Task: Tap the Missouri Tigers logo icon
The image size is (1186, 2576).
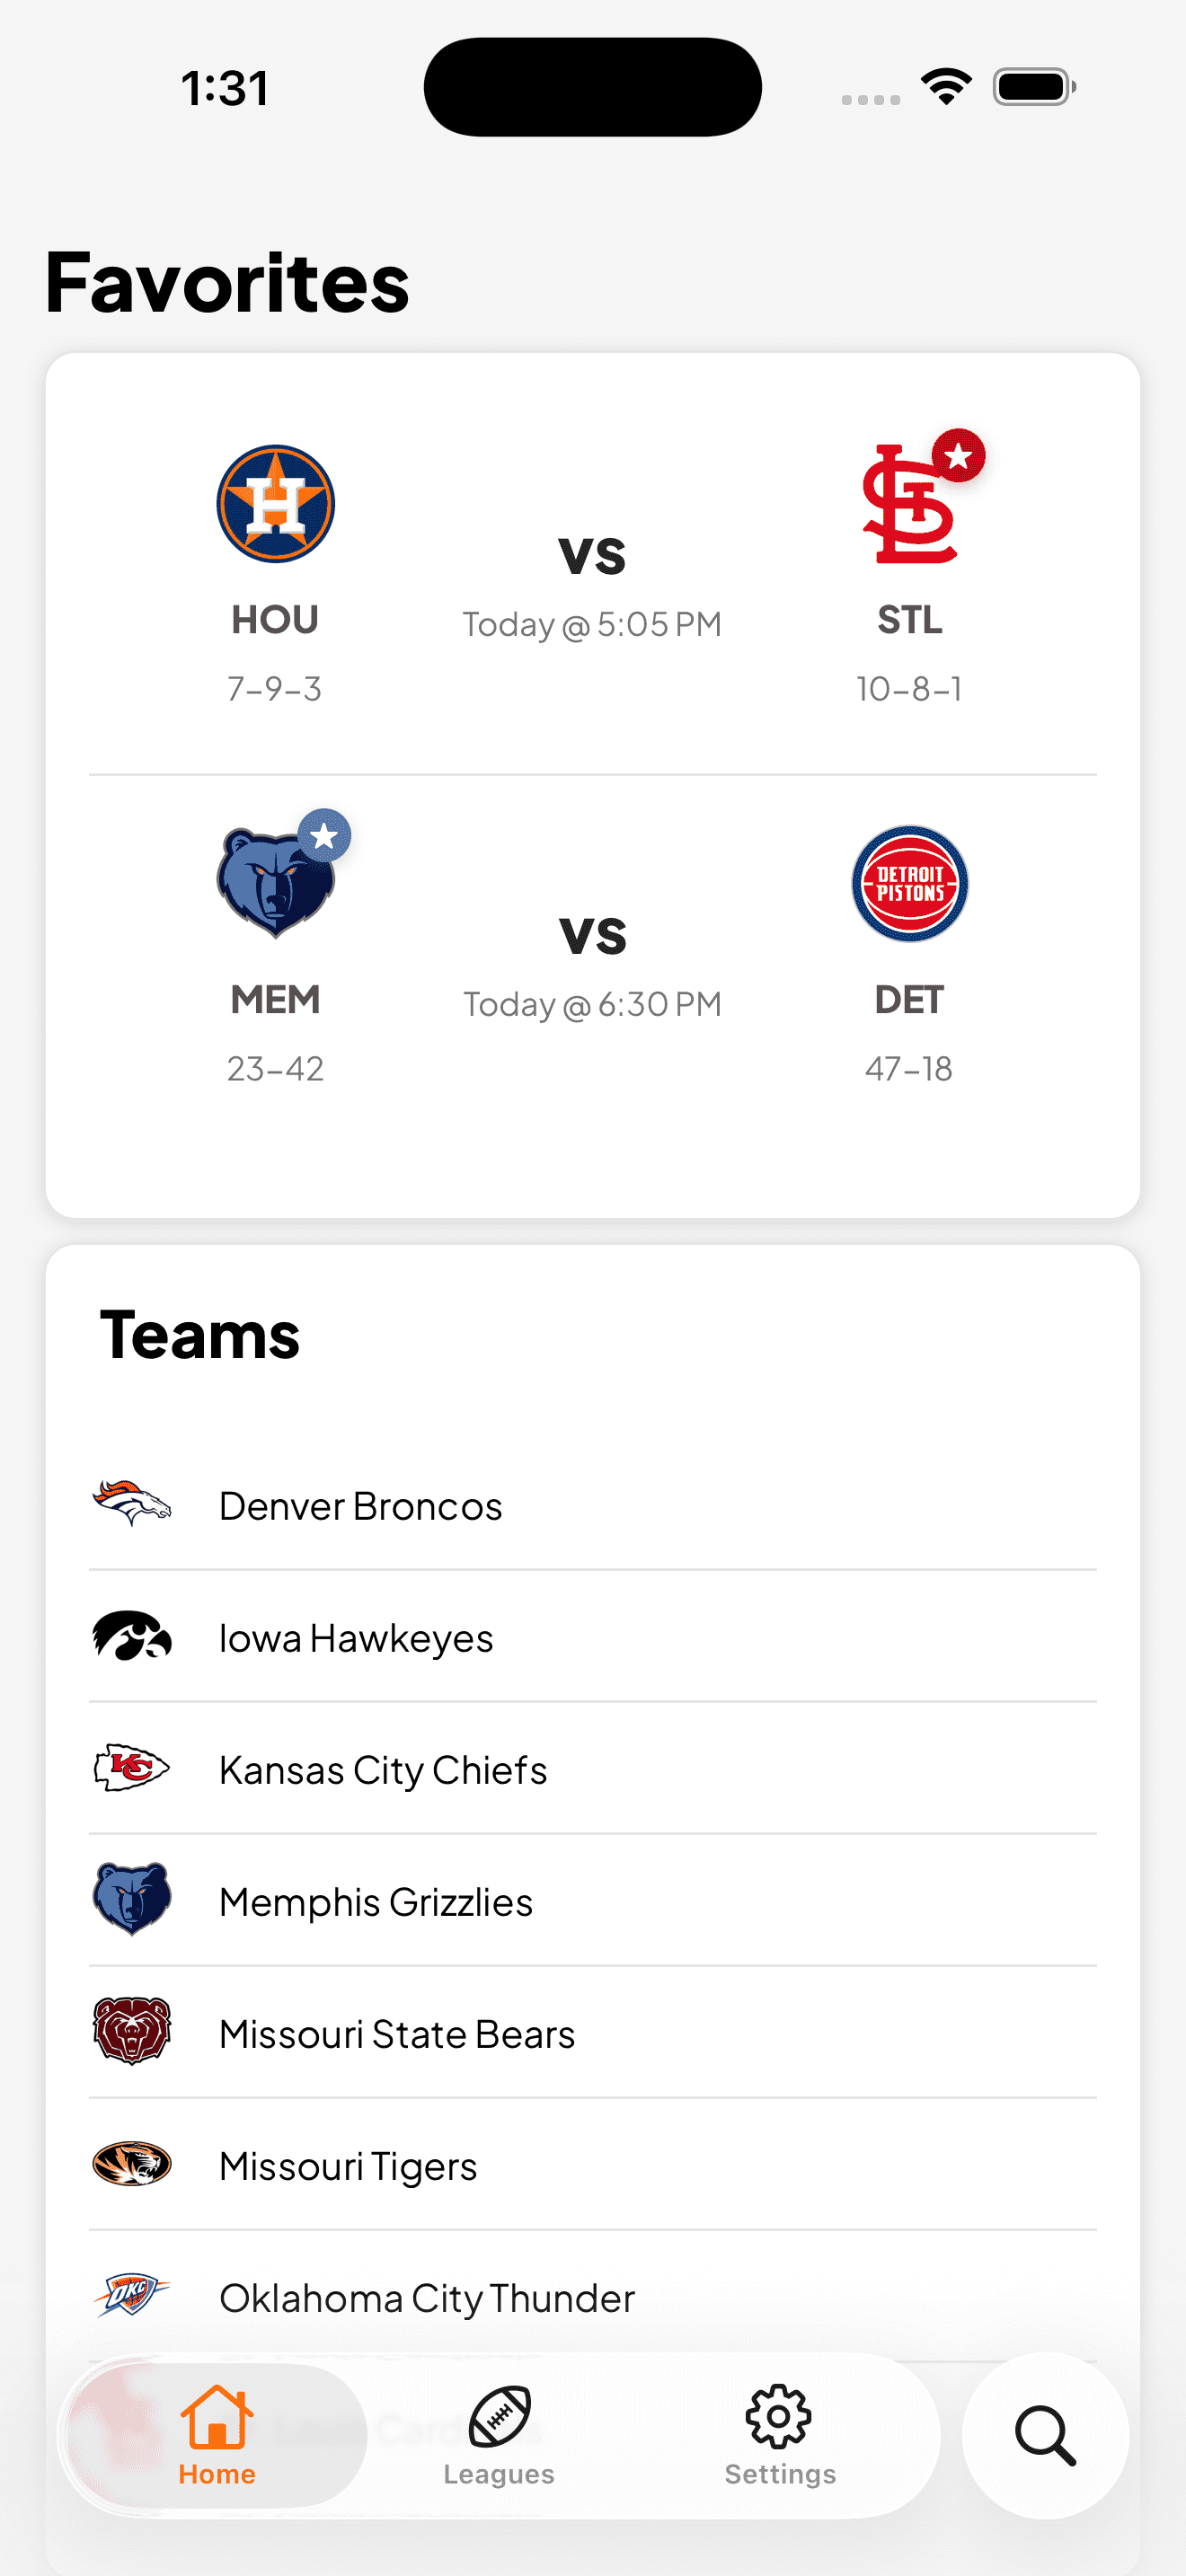Action: click(x=132, y=2165)
